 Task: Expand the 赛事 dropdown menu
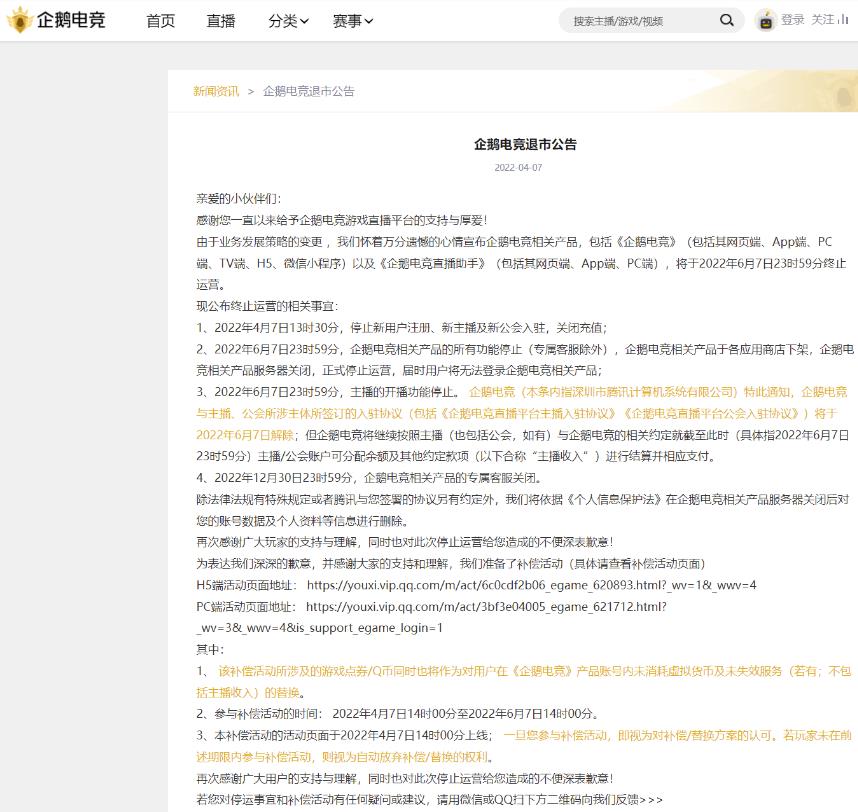pyautogui.click(x=353, y=21)
